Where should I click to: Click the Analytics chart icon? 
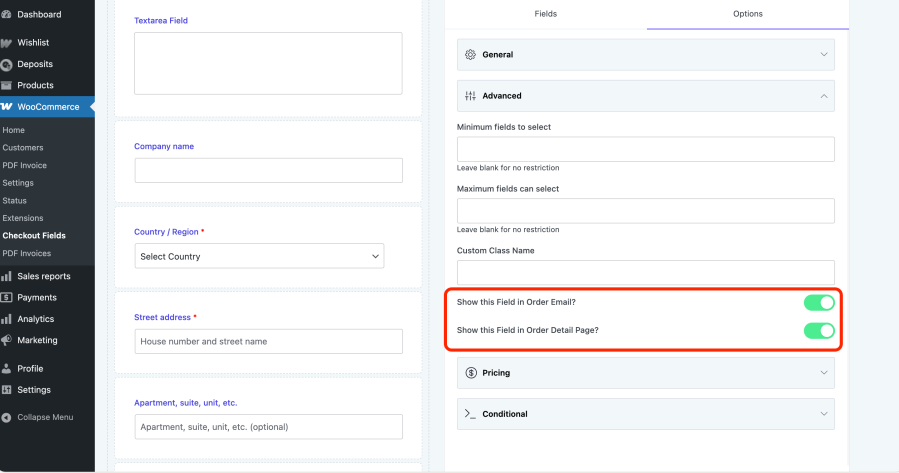[7, 319]
